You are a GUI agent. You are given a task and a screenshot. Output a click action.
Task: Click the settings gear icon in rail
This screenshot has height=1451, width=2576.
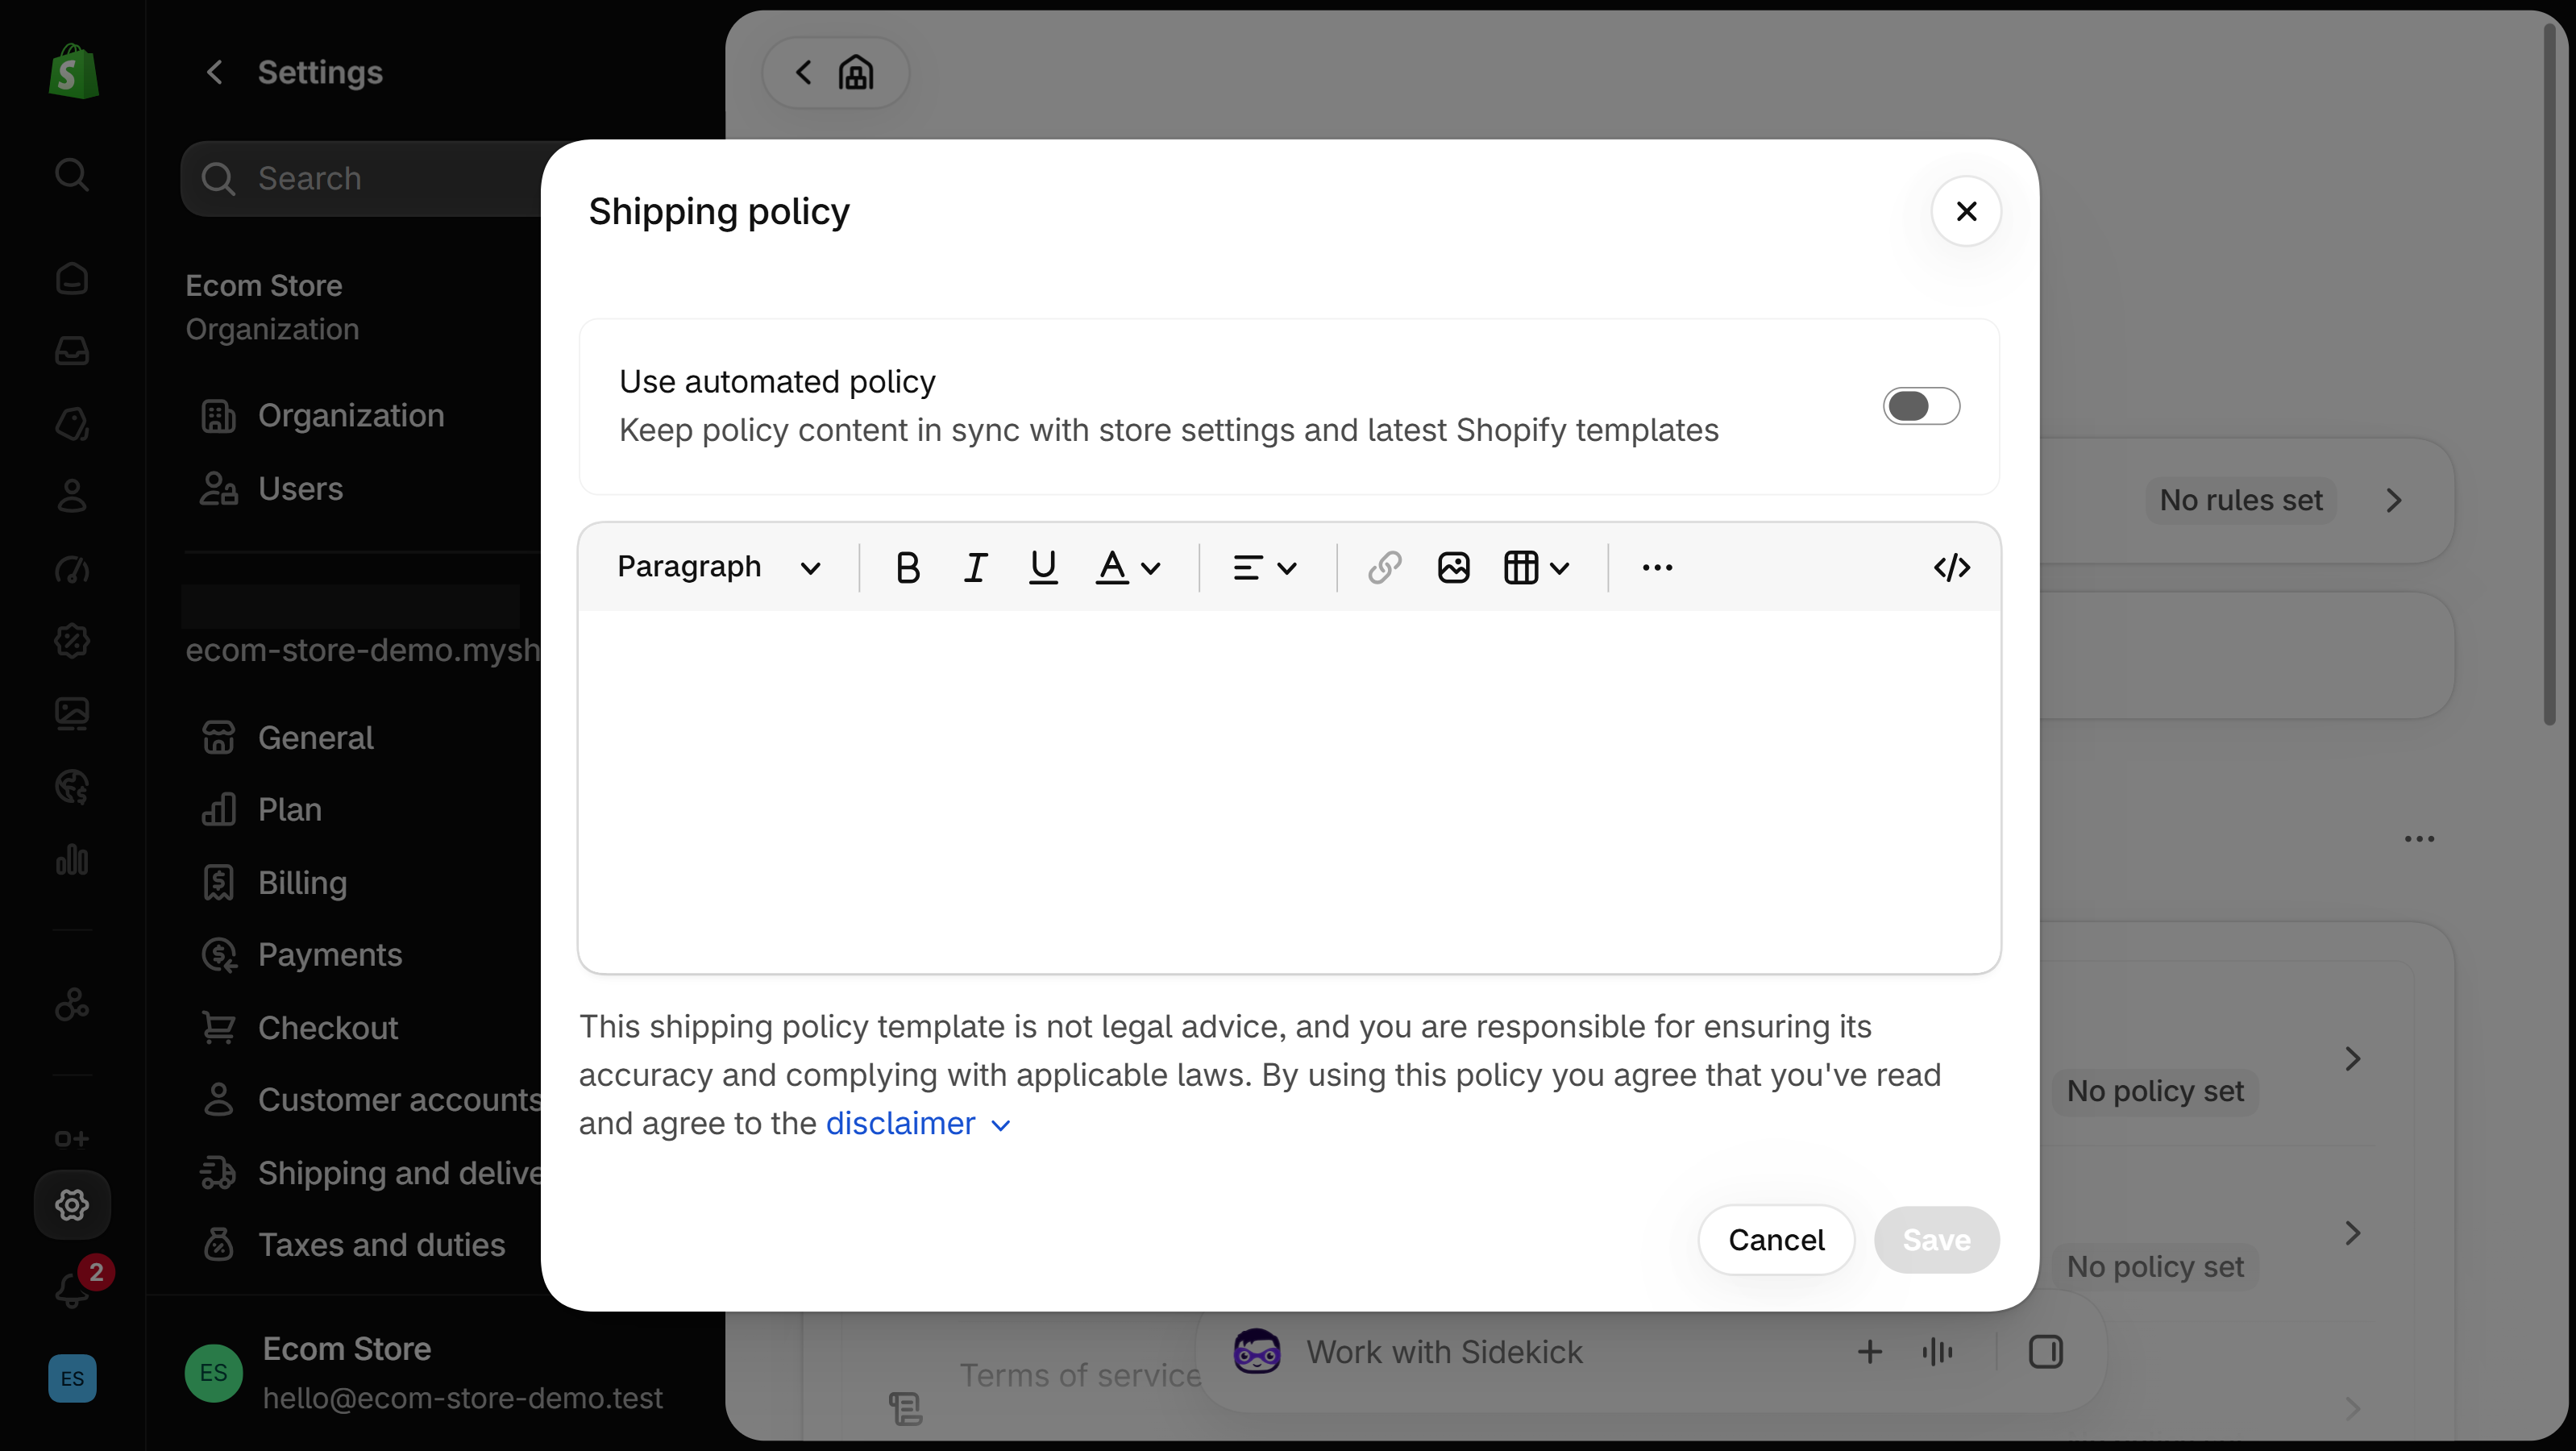click(x=72, y=1205)
